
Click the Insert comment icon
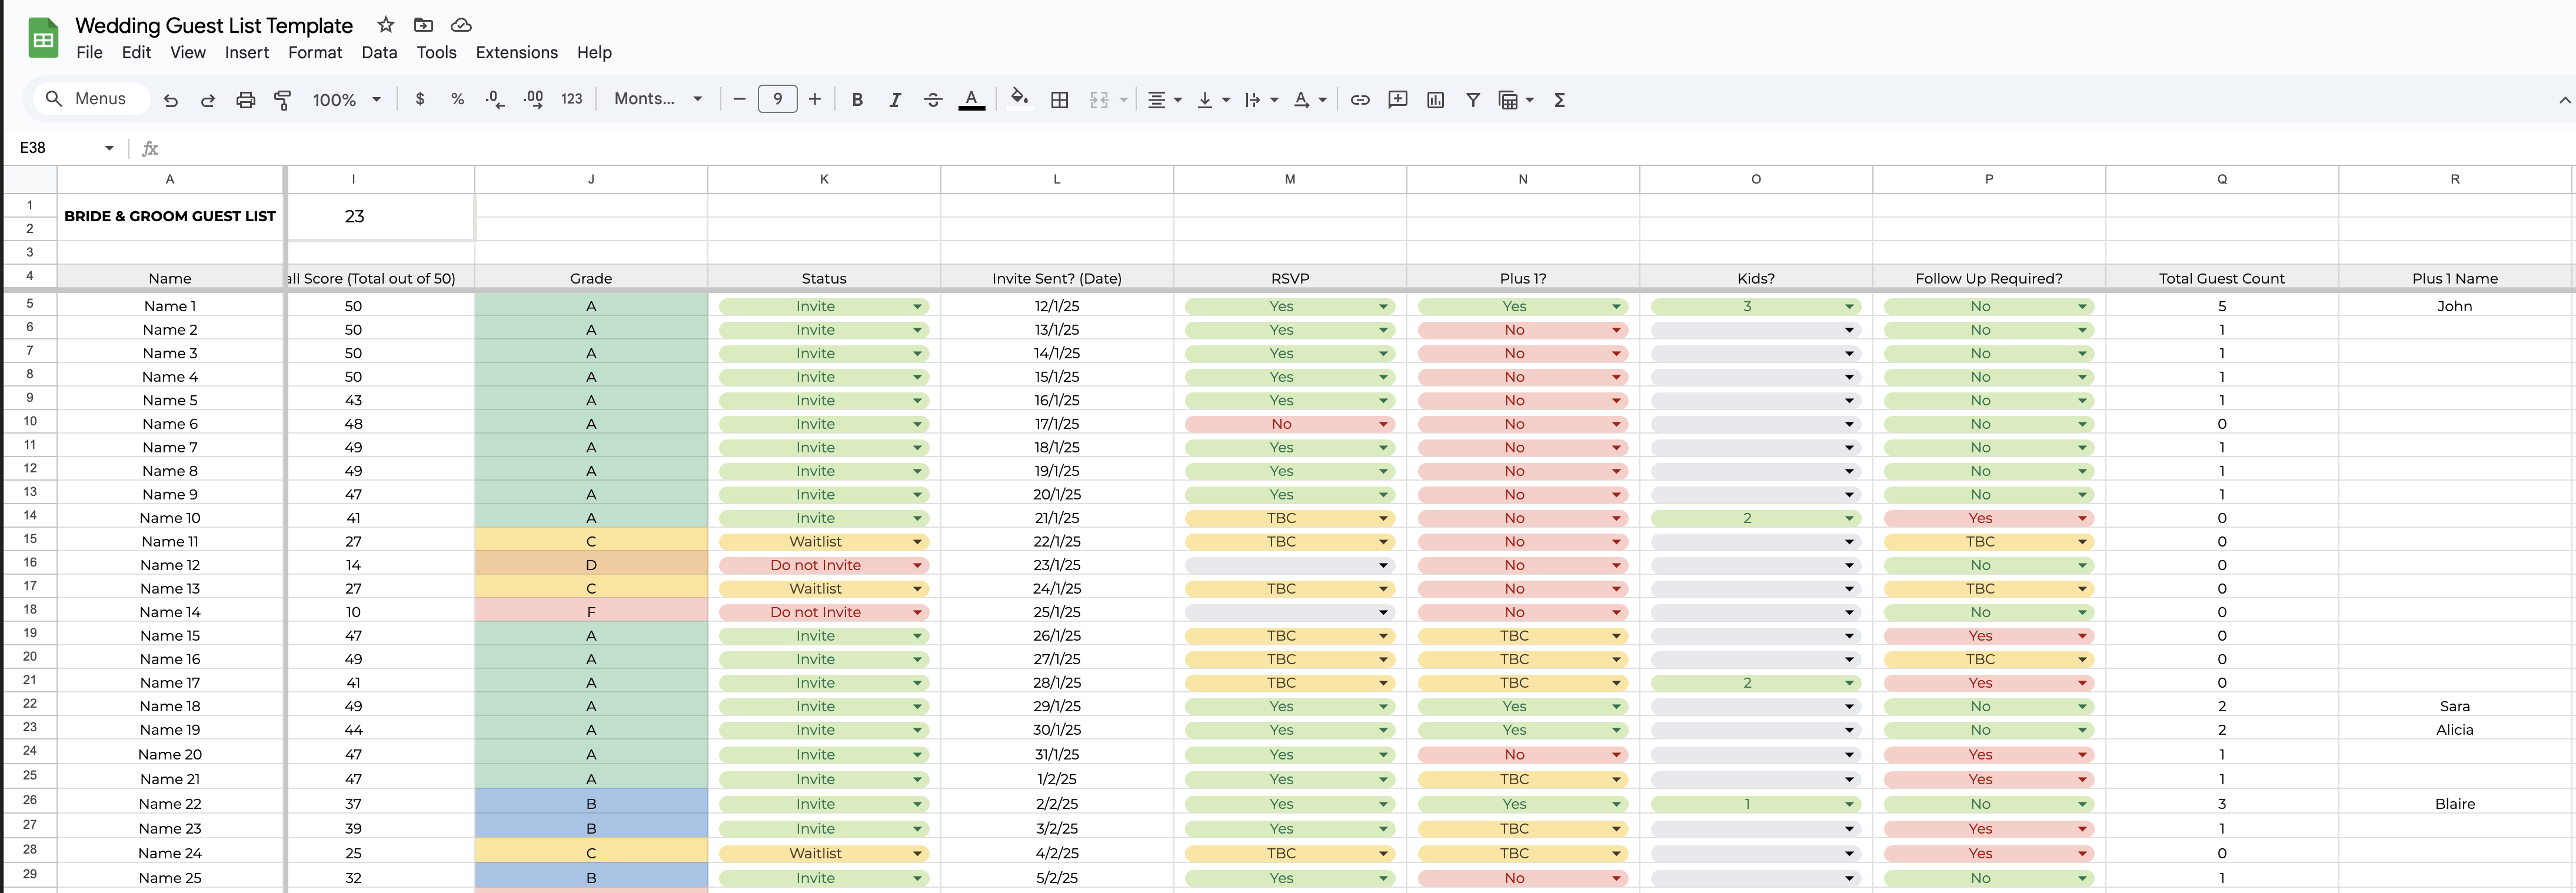point(1397,99)
